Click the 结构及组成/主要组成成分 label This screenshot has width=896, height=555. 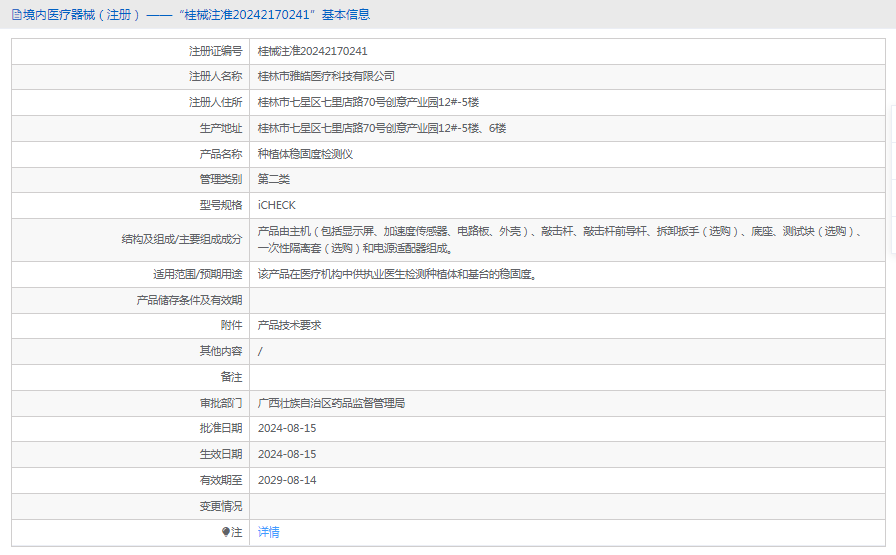tap(182, 239)
